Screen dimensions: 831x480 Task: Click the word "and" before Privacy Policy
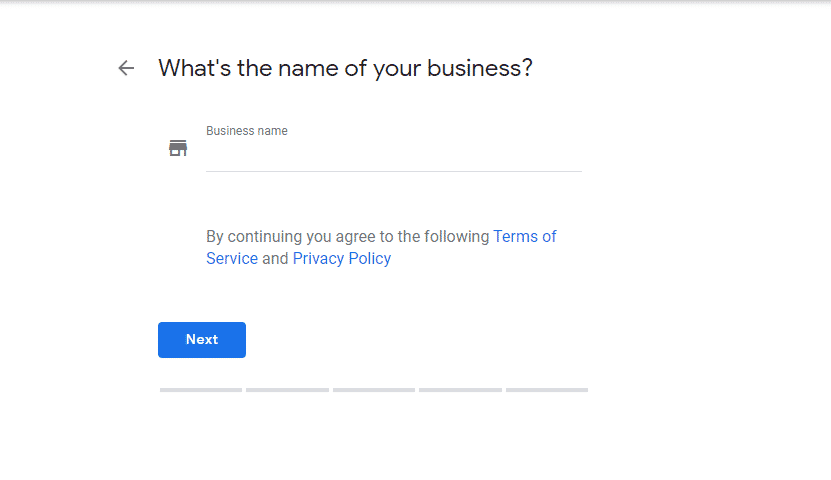click(275, 259)
